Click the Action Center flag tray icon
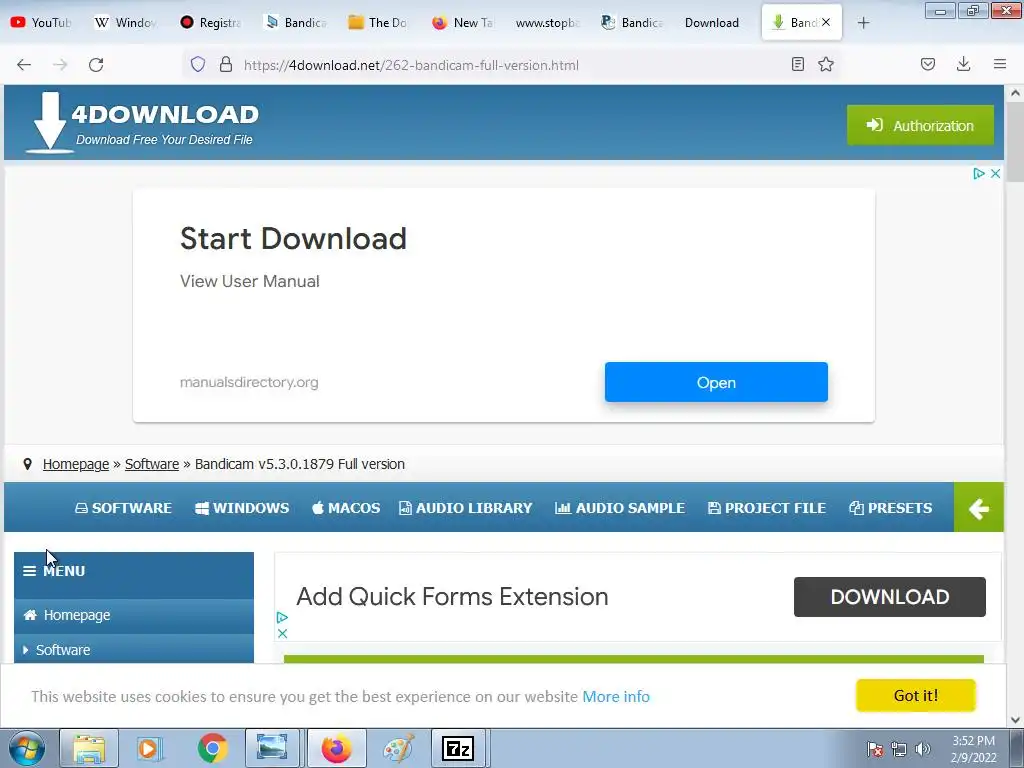 click(x=875, y=749)
